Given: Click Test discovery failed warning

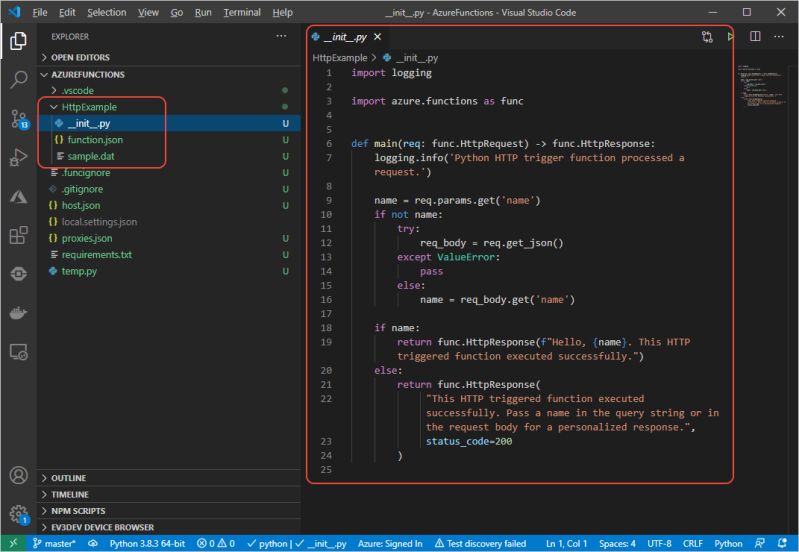Looking at the screenshot, I should [480, 543].
